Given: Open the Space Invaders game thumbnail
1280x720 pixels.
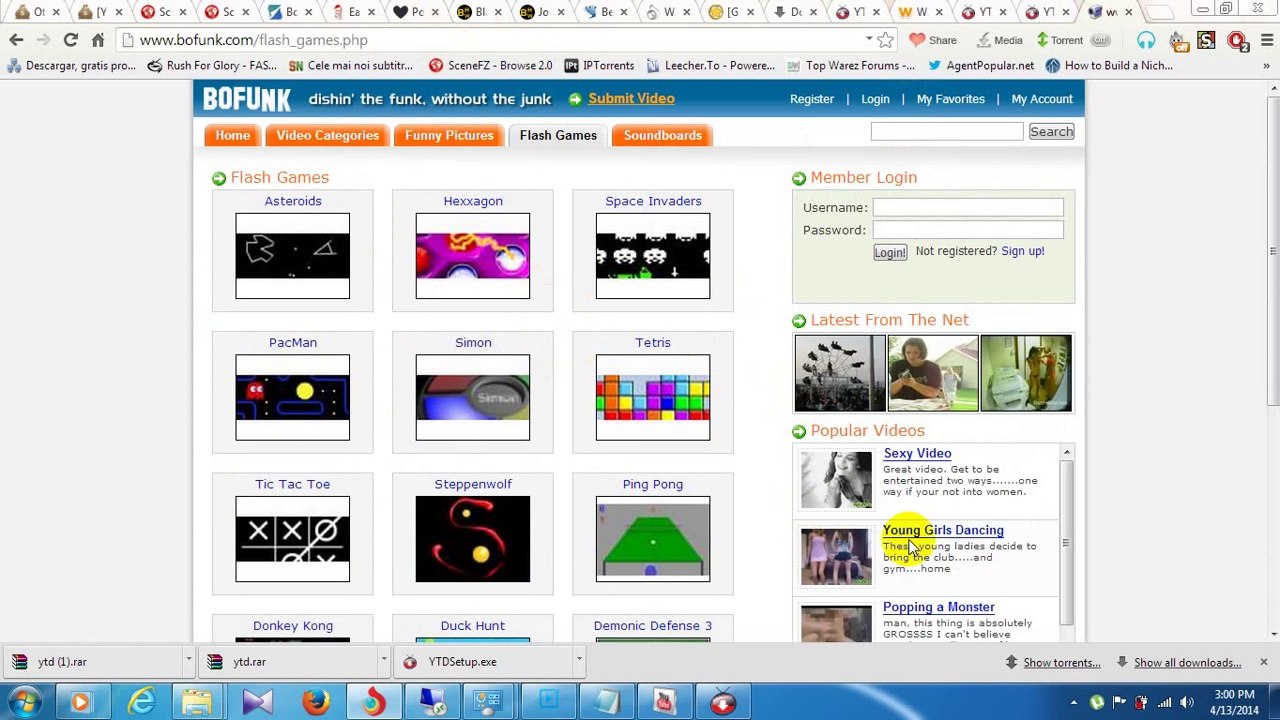Looking at the screenshot, I should click(x=652, y=255).
